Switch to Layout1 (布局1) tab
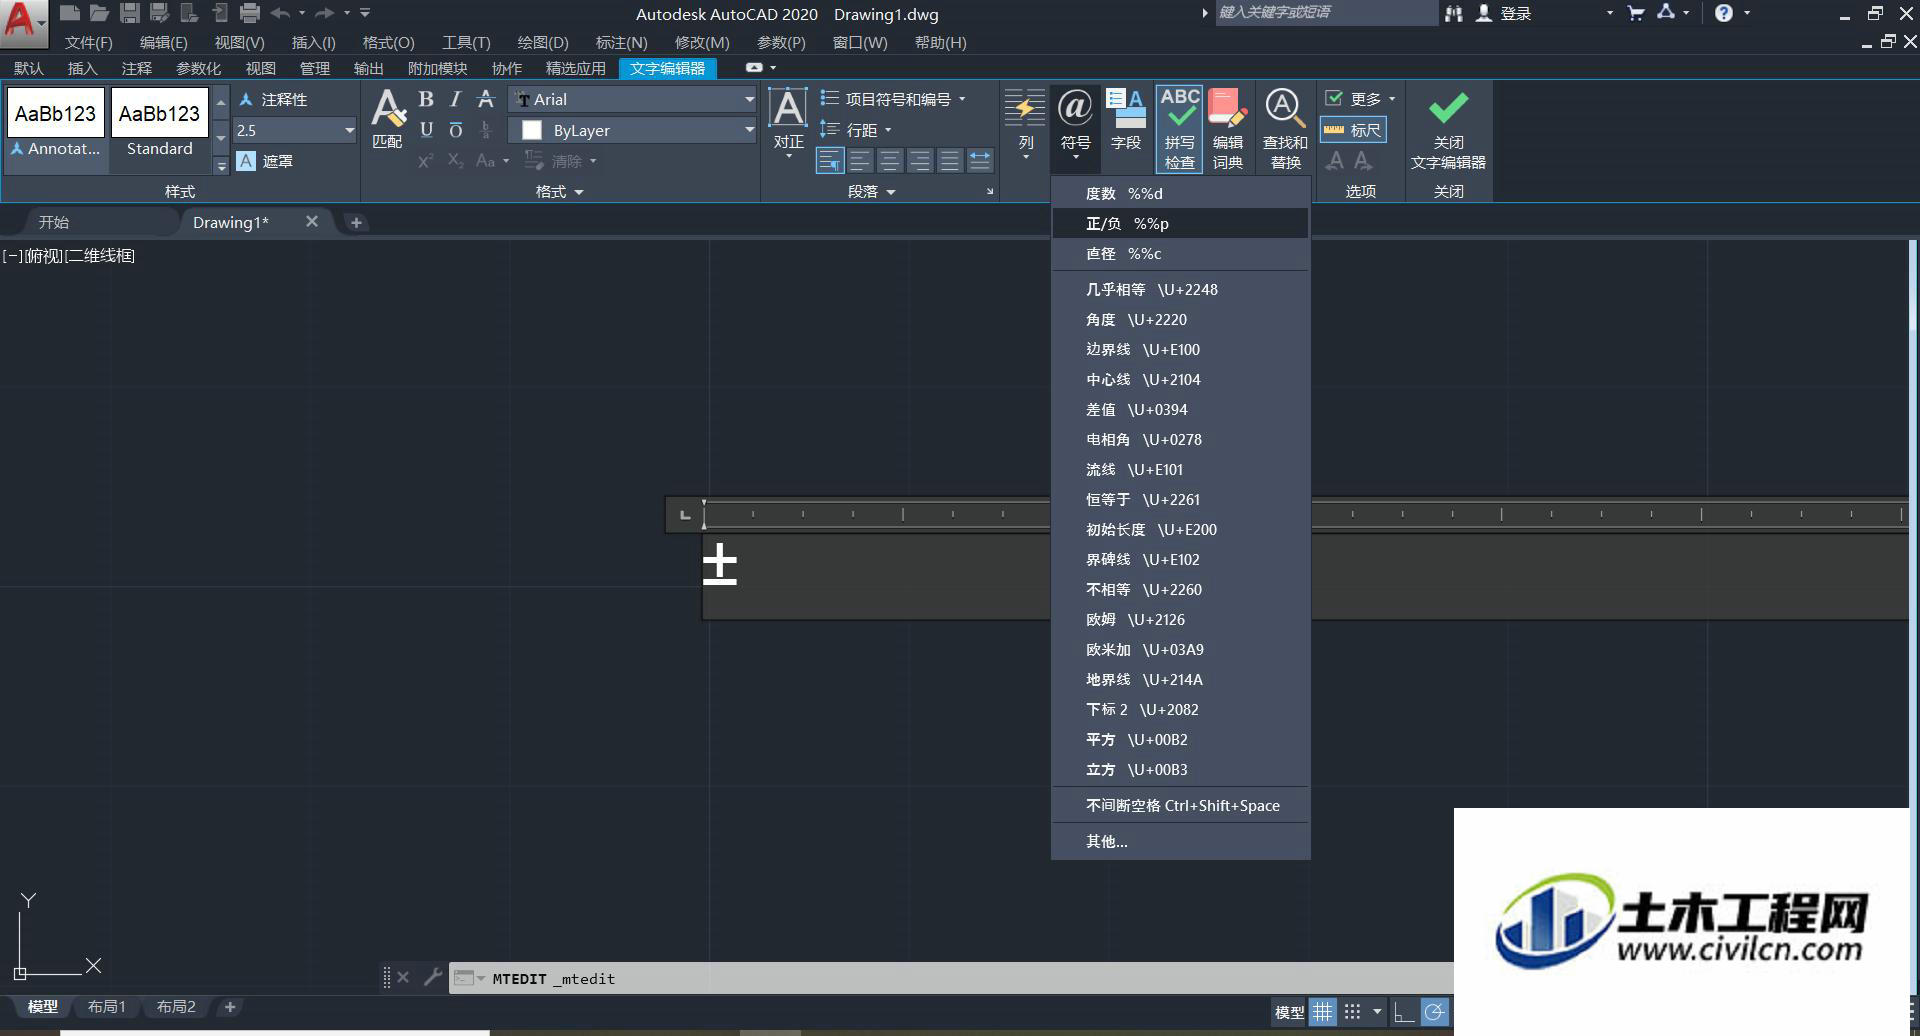Viewport: 1920px width, 1036px height. coord(107,1007)
